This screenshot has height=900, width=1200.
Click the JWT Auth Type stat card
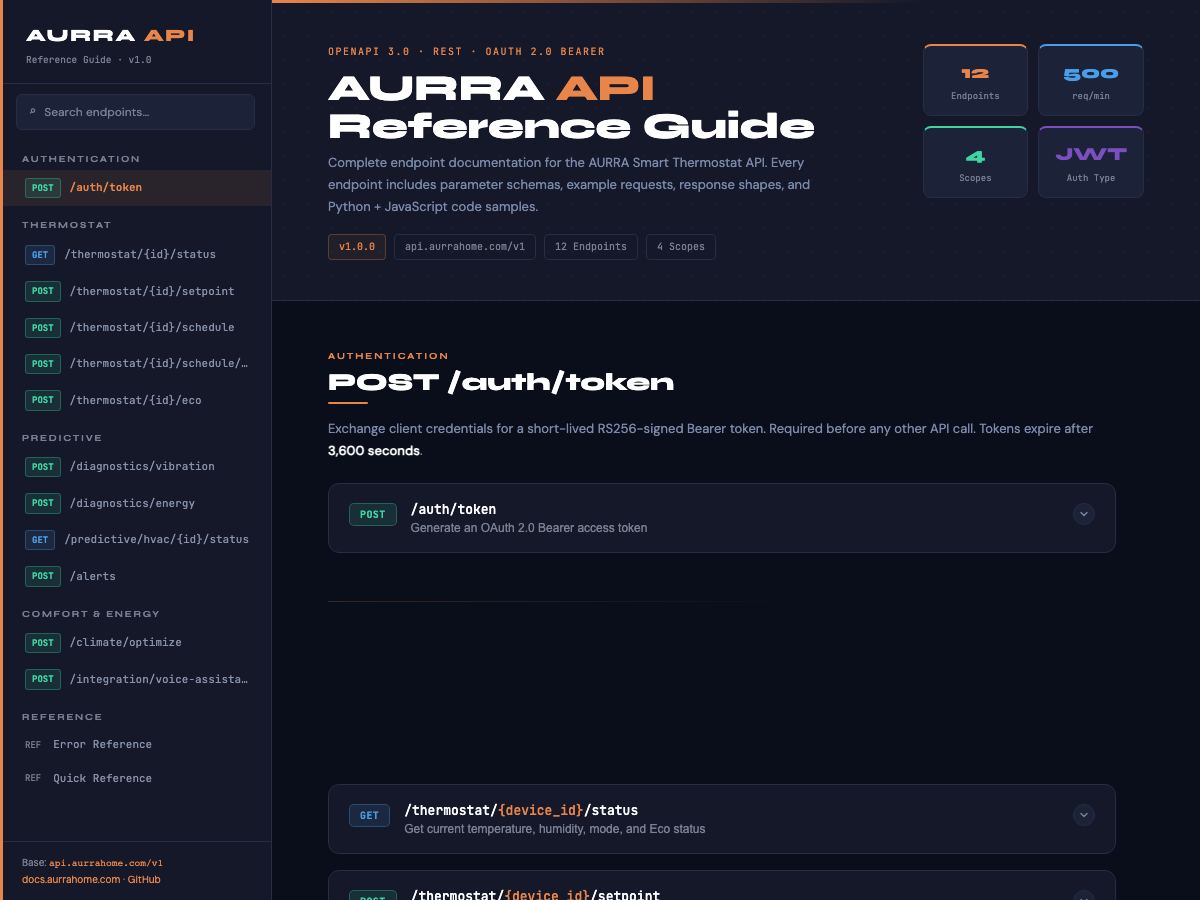click(x=1091, y=162)
